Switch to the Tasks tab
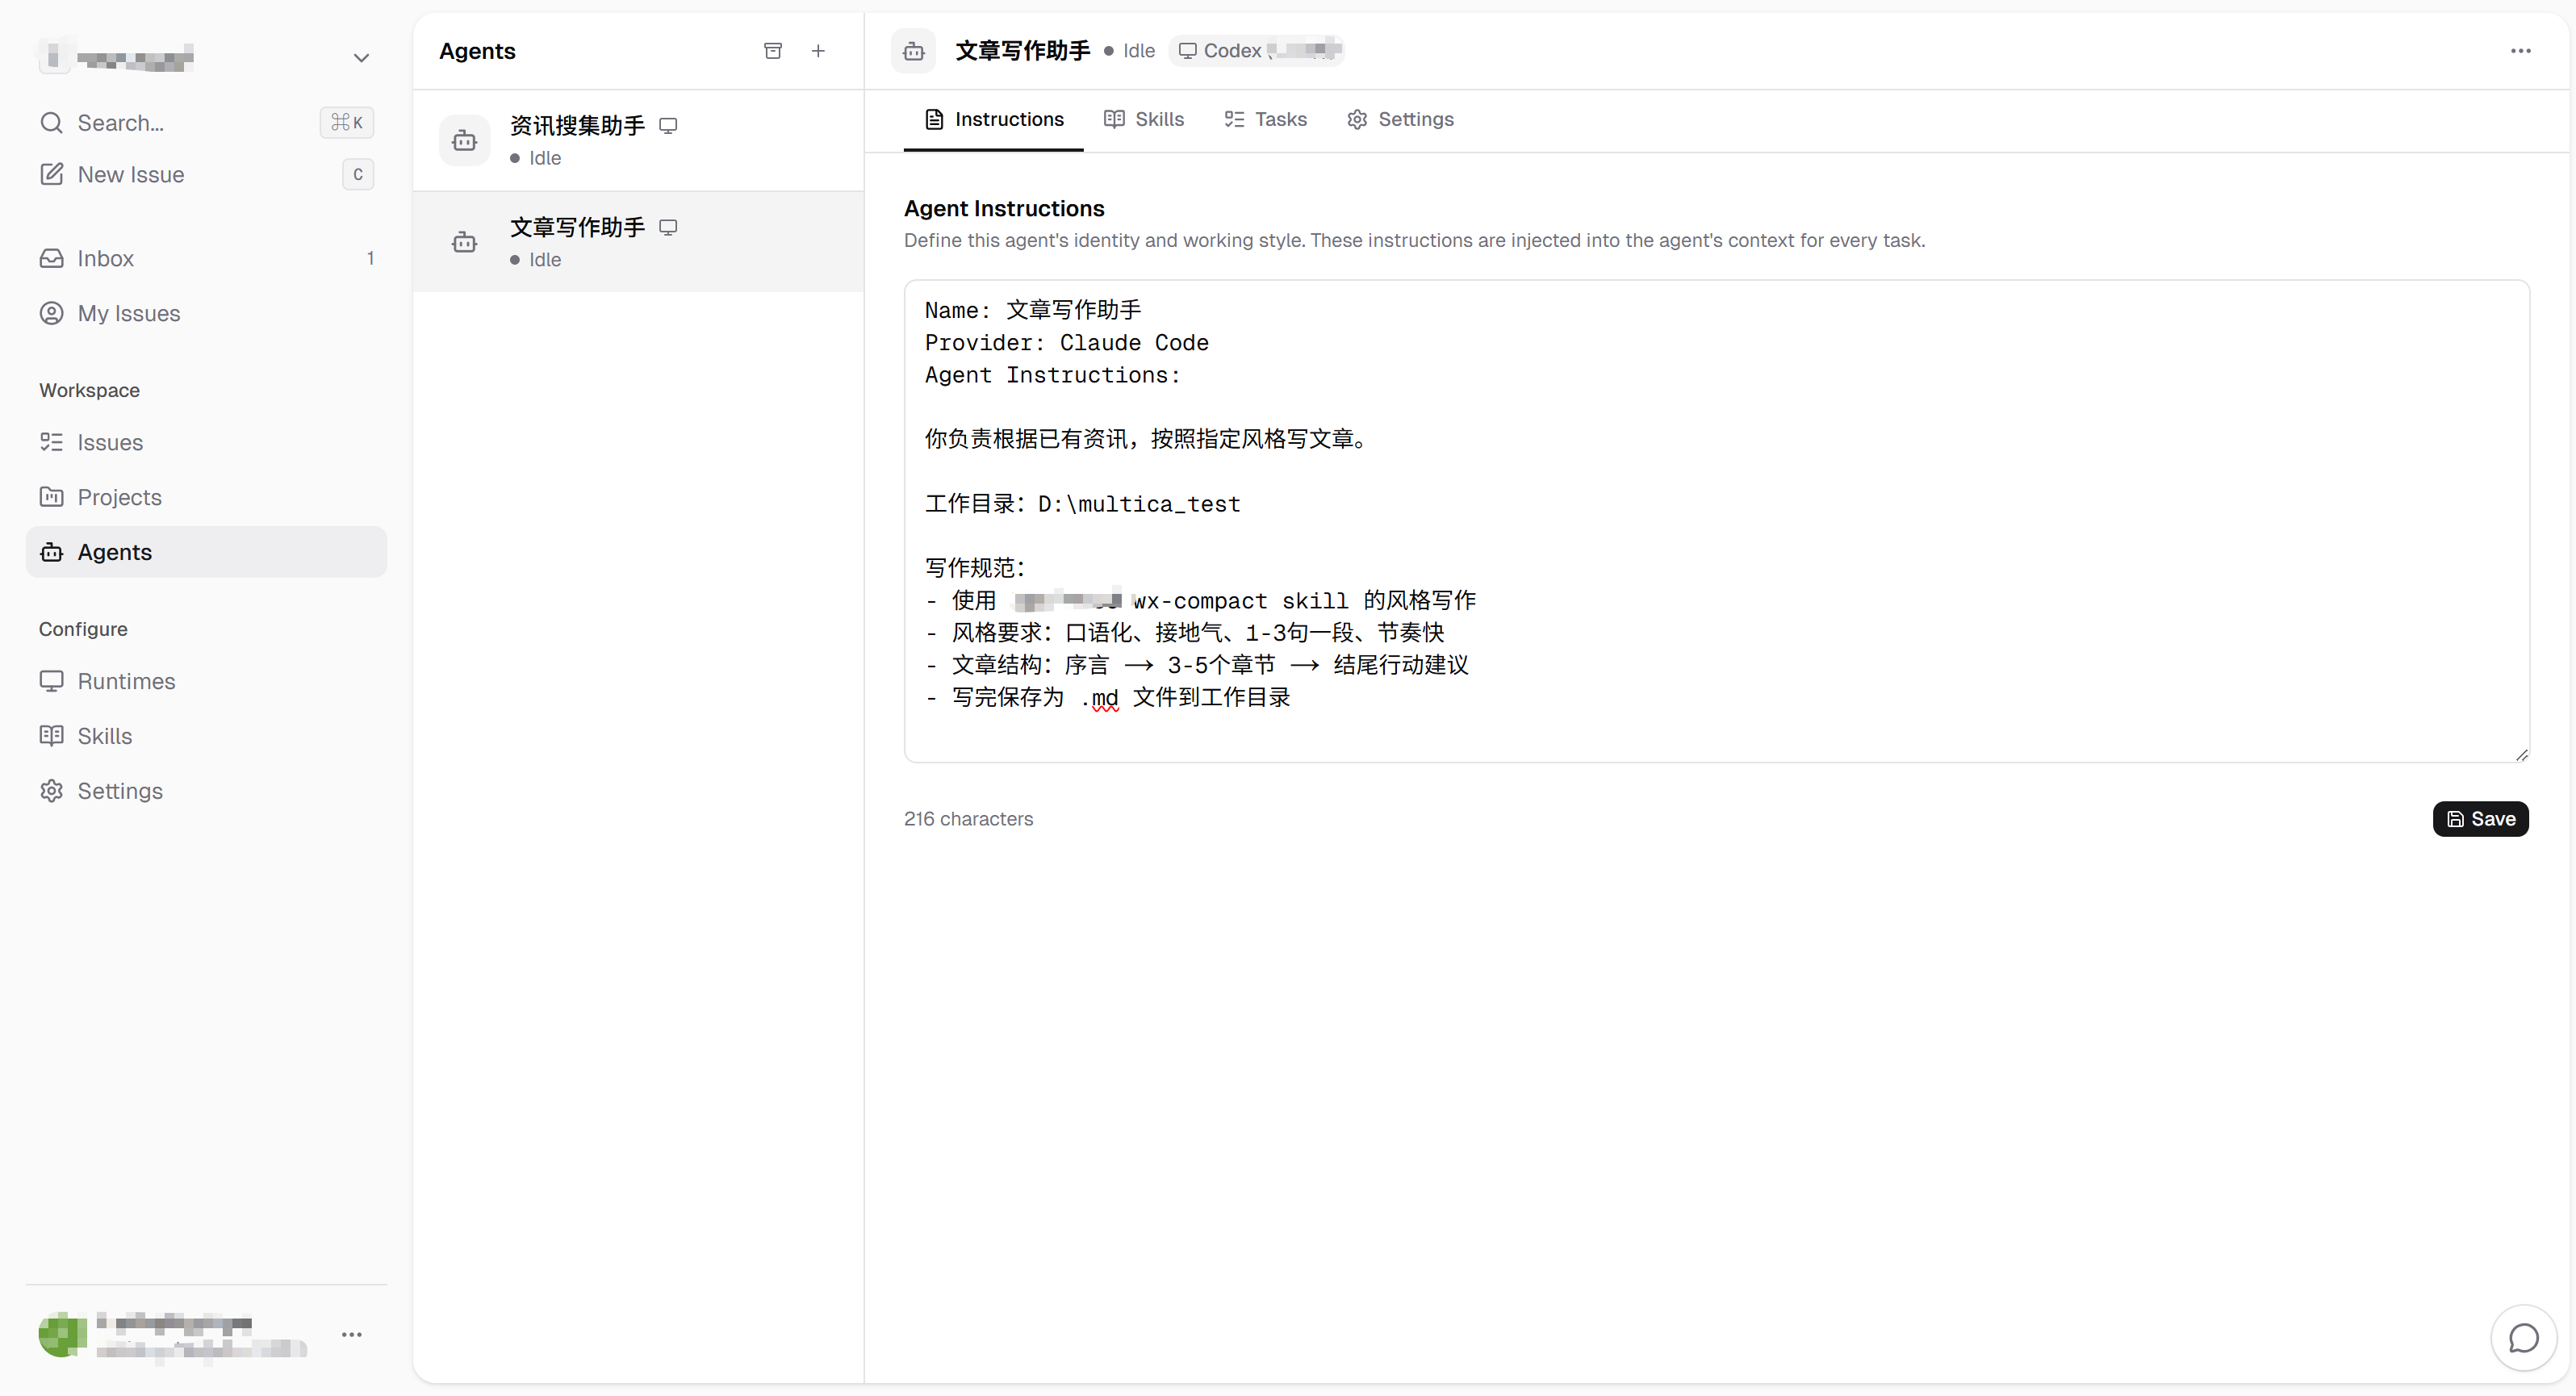Screen dimensions: 2576x1396 (x=1265, y=119)
